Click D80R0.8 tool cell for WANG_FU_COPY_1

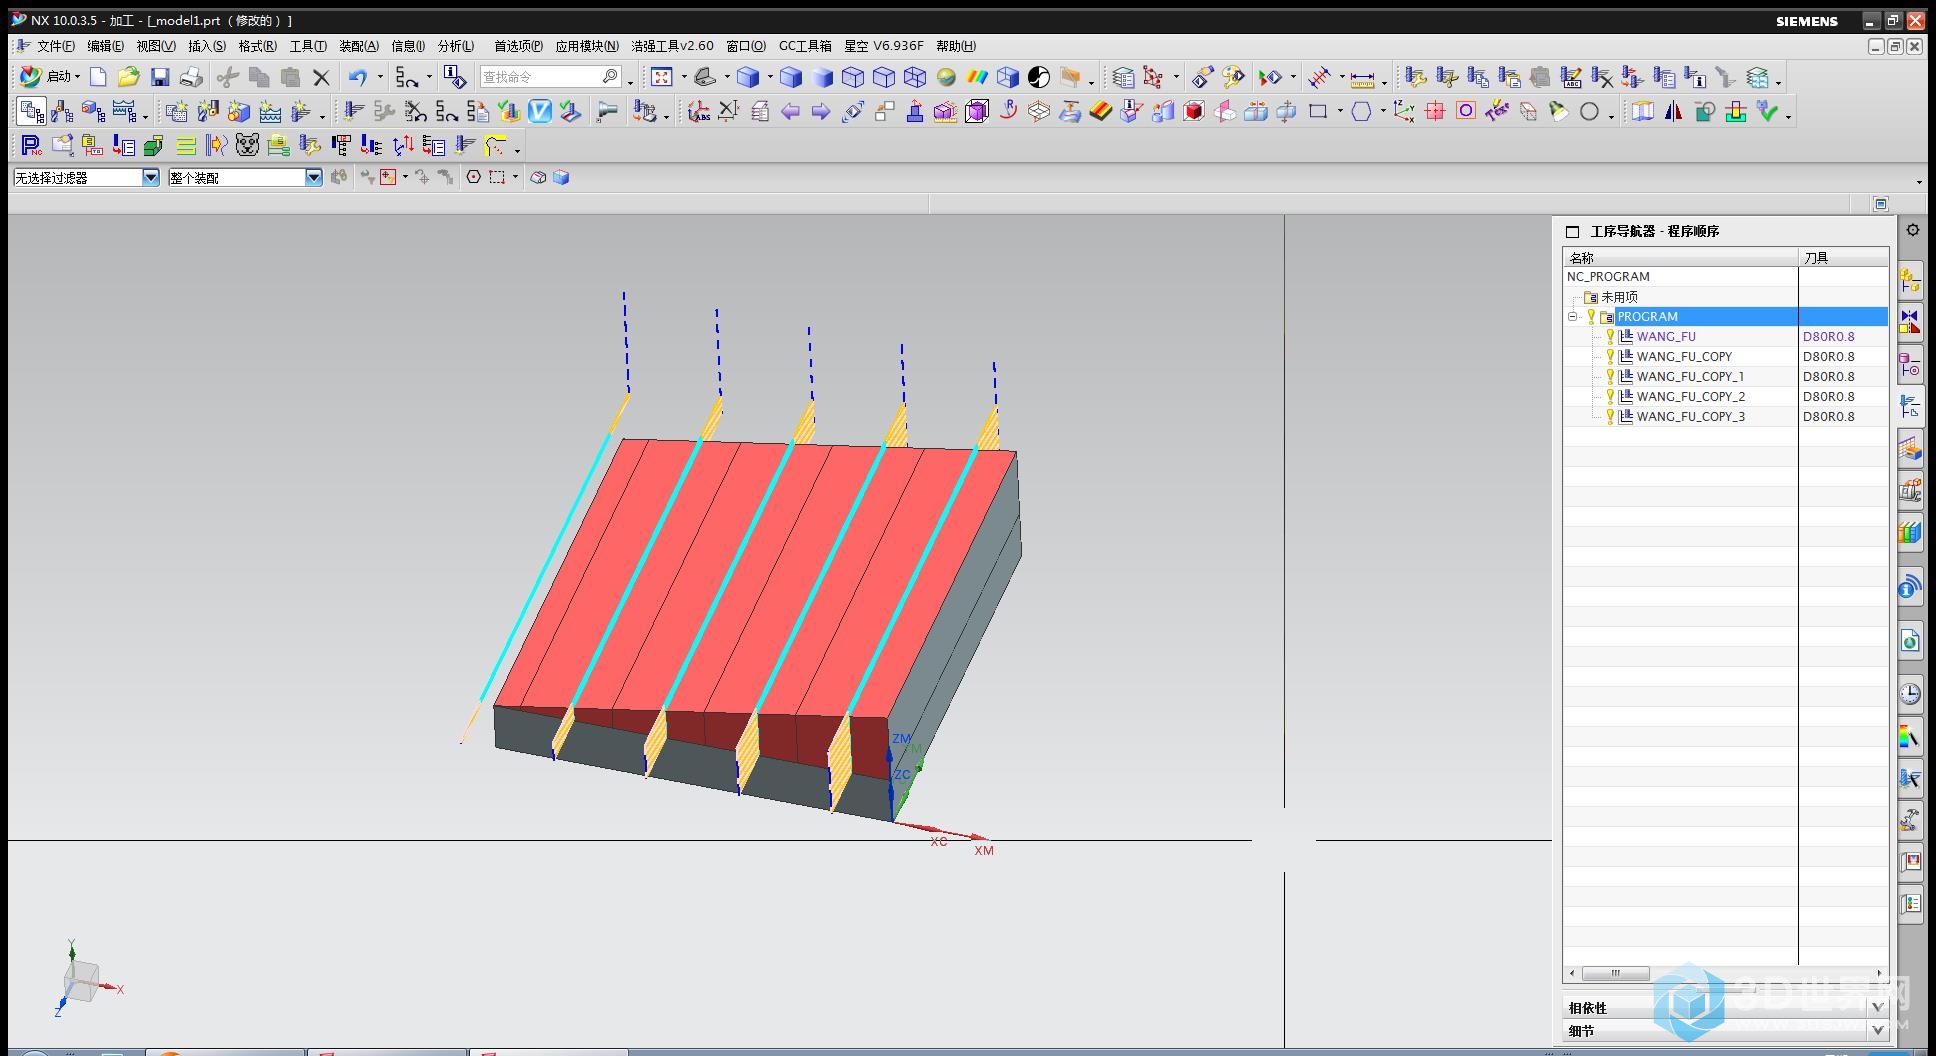click(x=1829, y=376)
